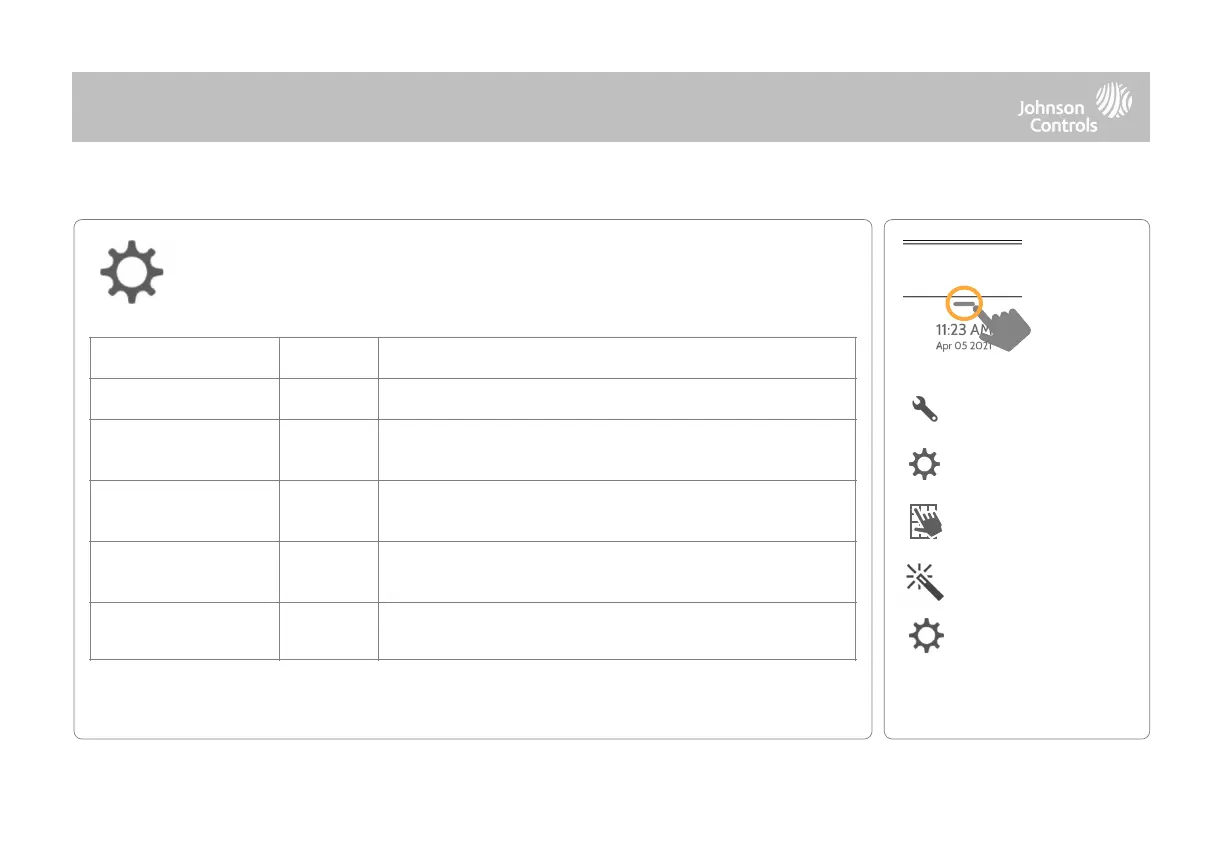Open the gear icon directly below the wrench
The height and width of the screenshot is (864, 1224).
pyautogui.click(x=923, y=466)
